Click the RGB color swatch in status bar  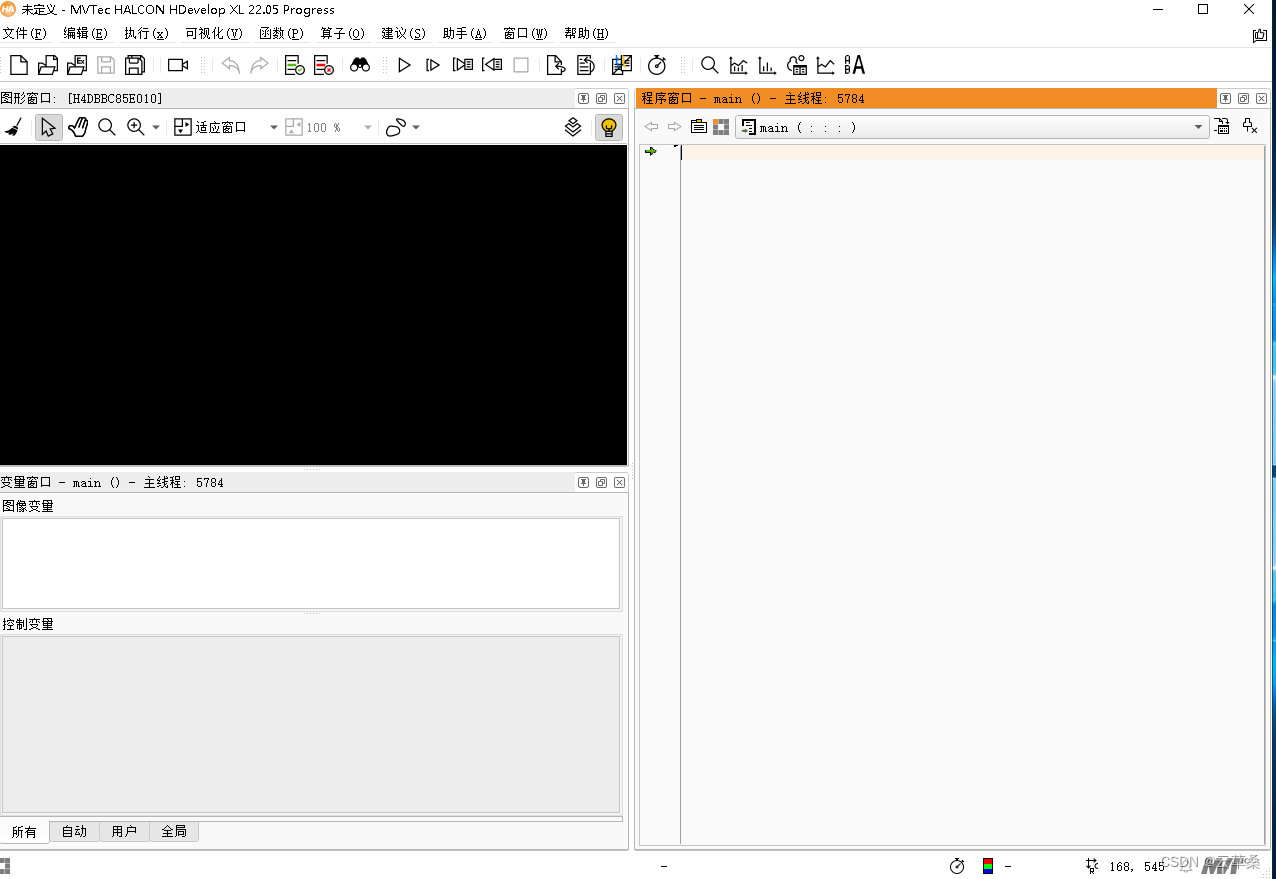click(x=986, y=866)
